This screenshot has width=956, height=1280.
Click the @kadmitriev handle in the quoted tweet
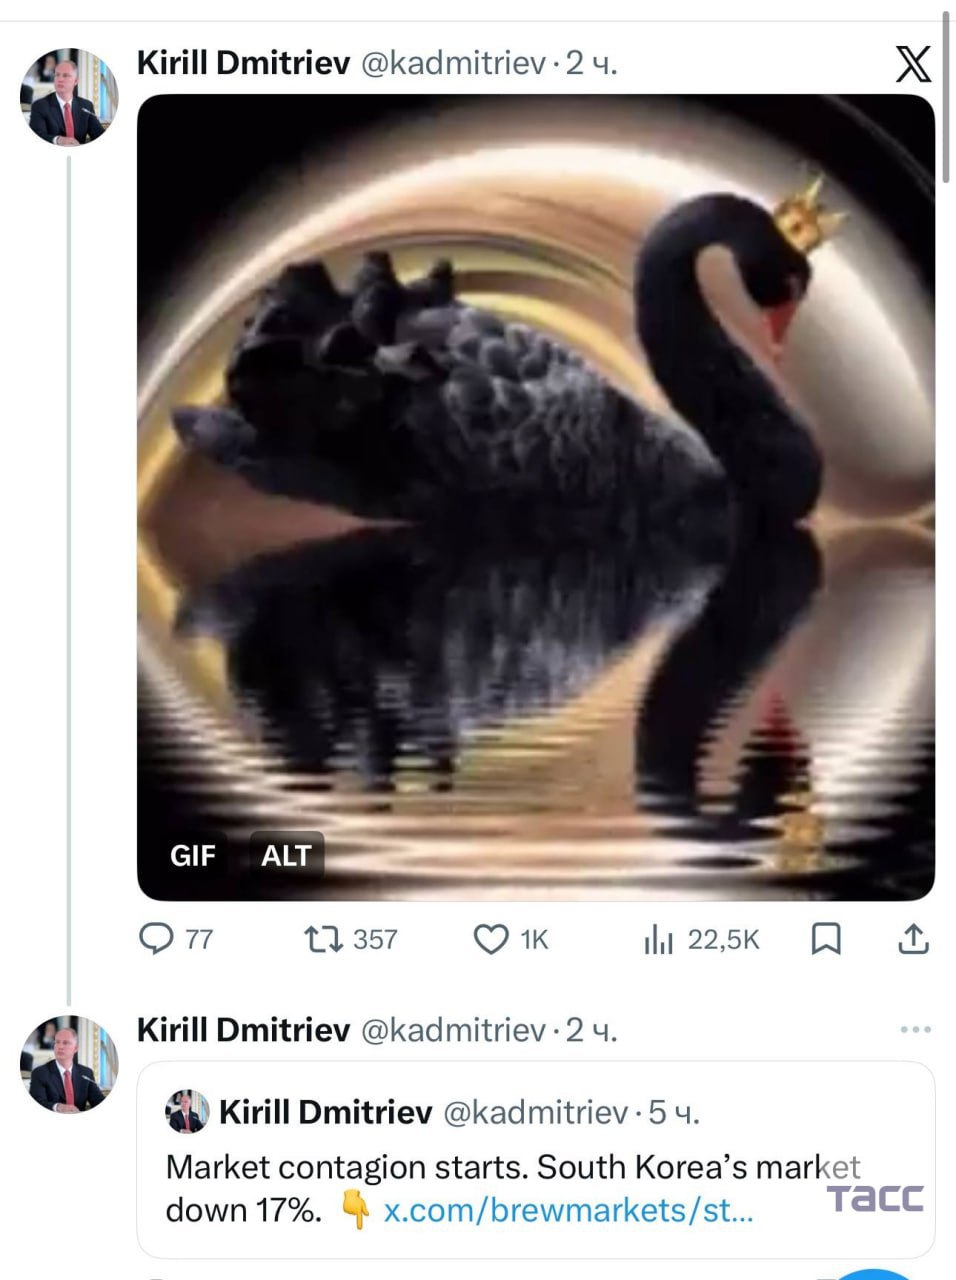click(x=535, y=1112)
